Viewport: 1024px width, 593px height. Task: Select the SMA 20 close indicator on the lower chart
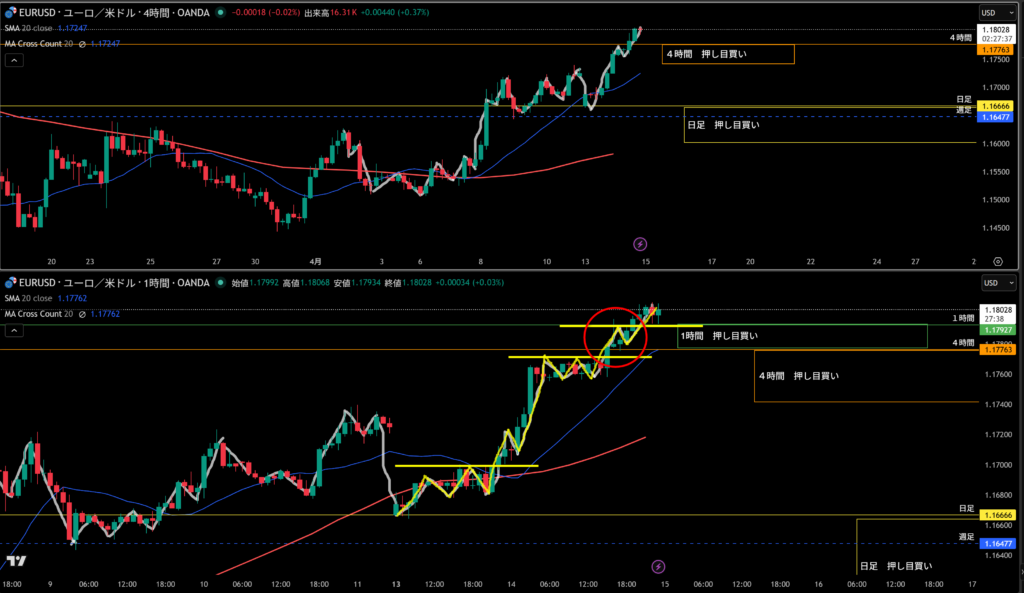click(28, 298)
